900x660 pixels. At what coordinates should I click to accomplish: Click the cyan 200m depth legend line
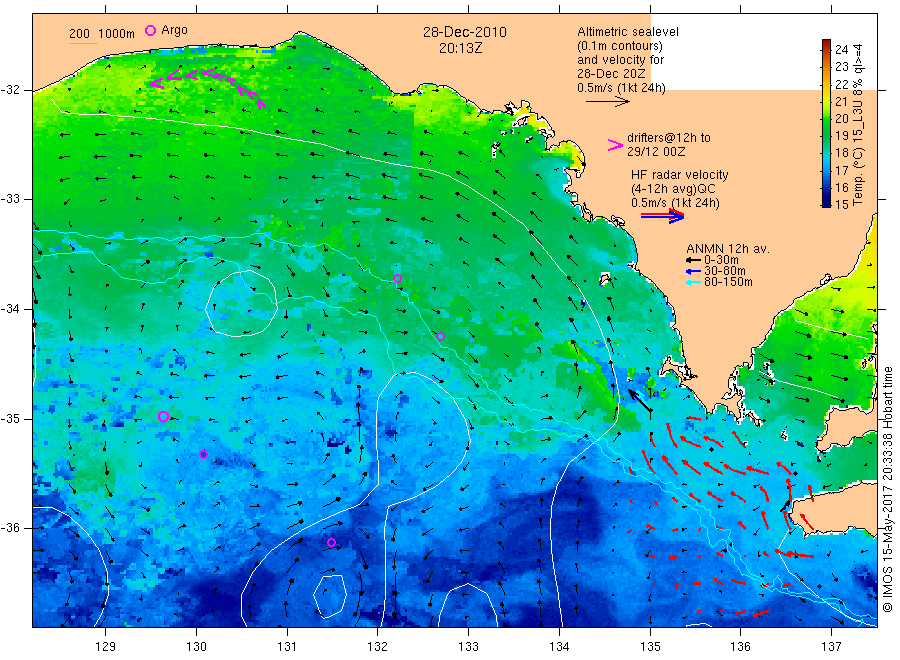coord(83,43)
